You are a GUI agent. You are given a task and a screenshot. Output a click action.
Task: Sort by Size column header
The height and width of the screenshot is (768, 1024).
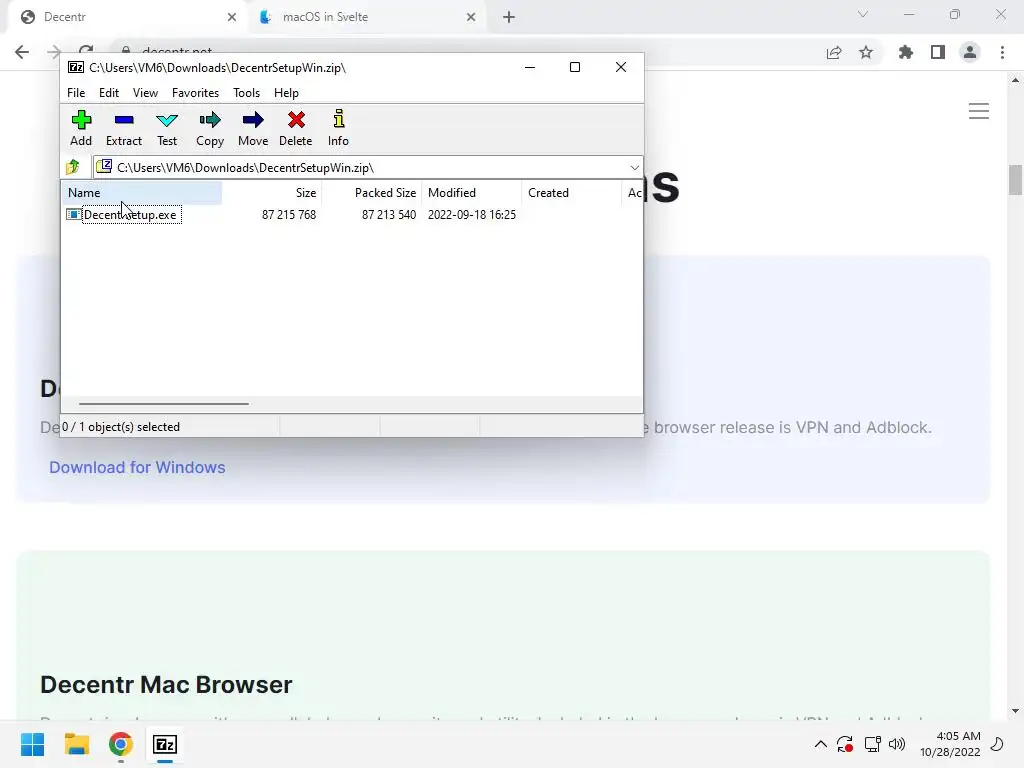[x=272, y=193]
